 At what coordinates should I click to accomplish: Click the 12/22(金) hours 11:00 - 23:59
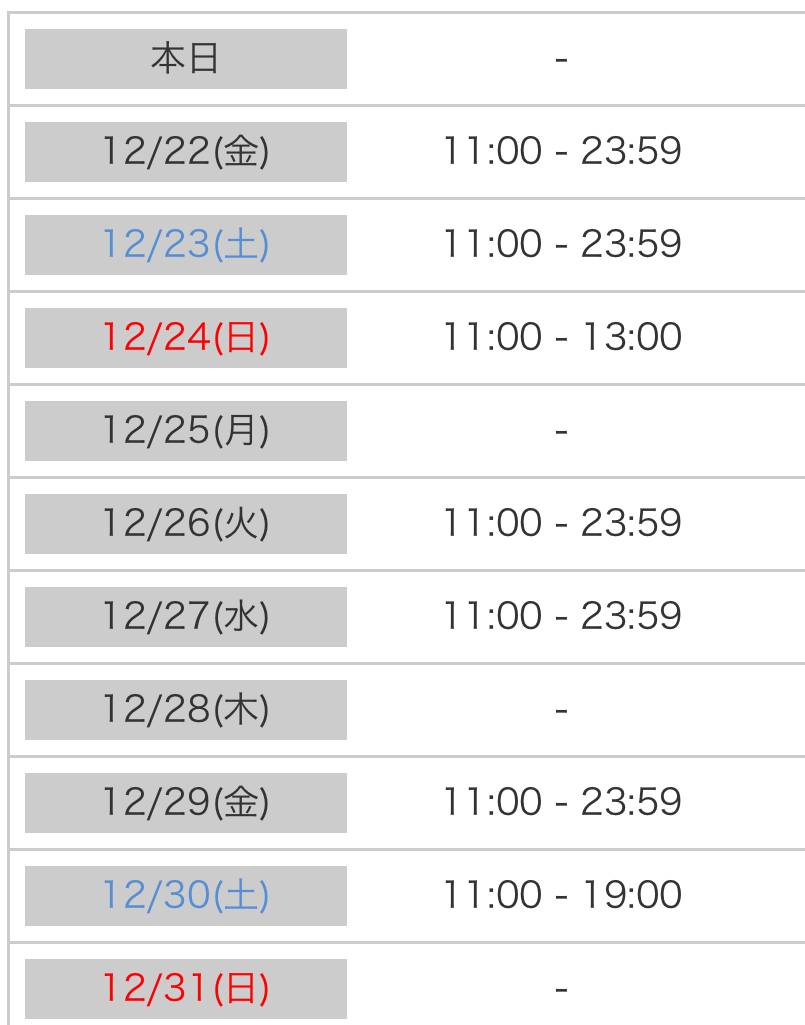(562, 152)
